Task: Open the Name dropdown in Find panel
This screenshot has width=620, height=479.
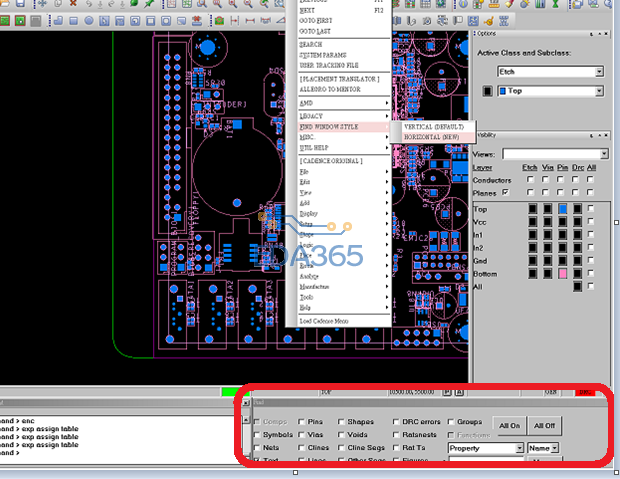Action: [555, 448]
